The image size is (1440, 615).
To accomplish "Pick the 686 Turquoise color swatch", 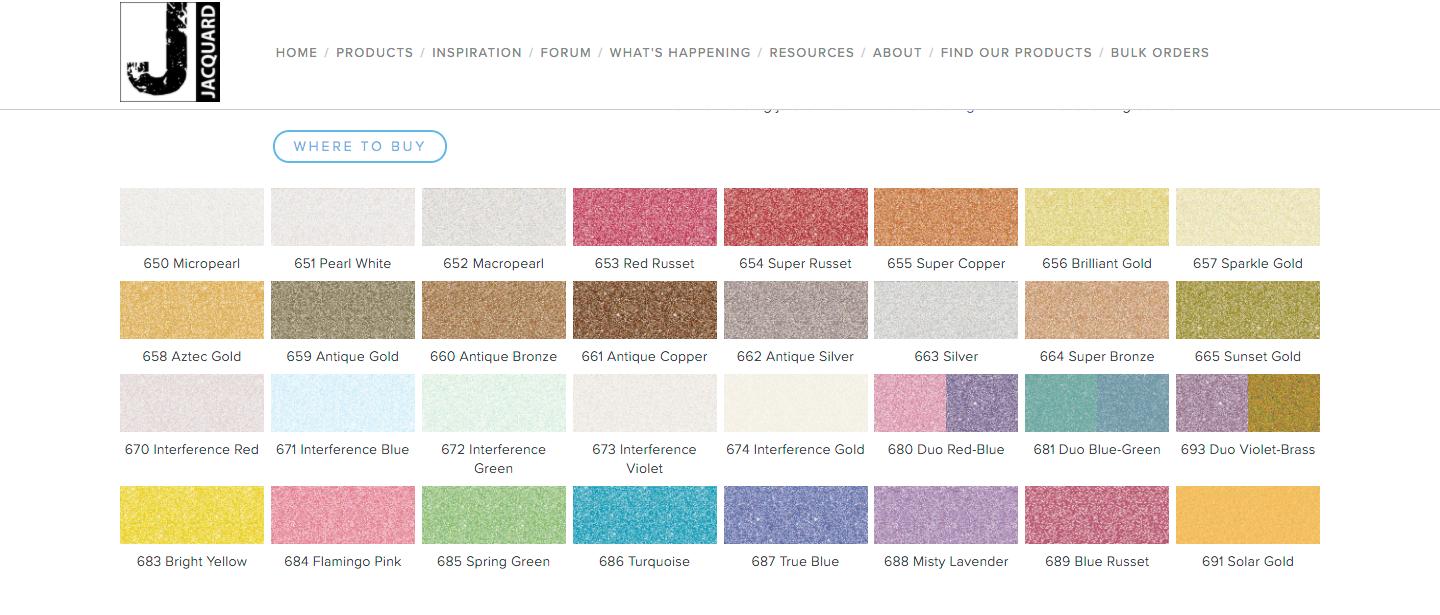I will 645,515.
